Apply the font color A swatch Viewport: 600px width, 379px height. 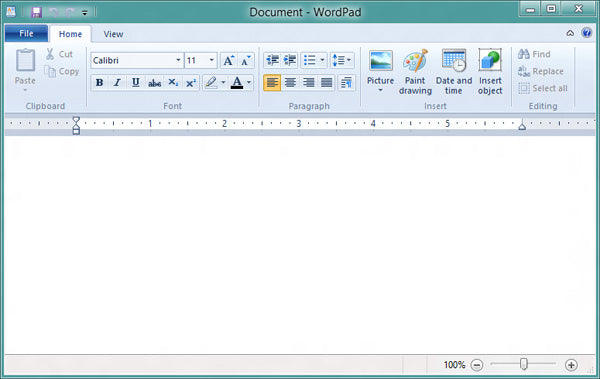coord(237,82)
